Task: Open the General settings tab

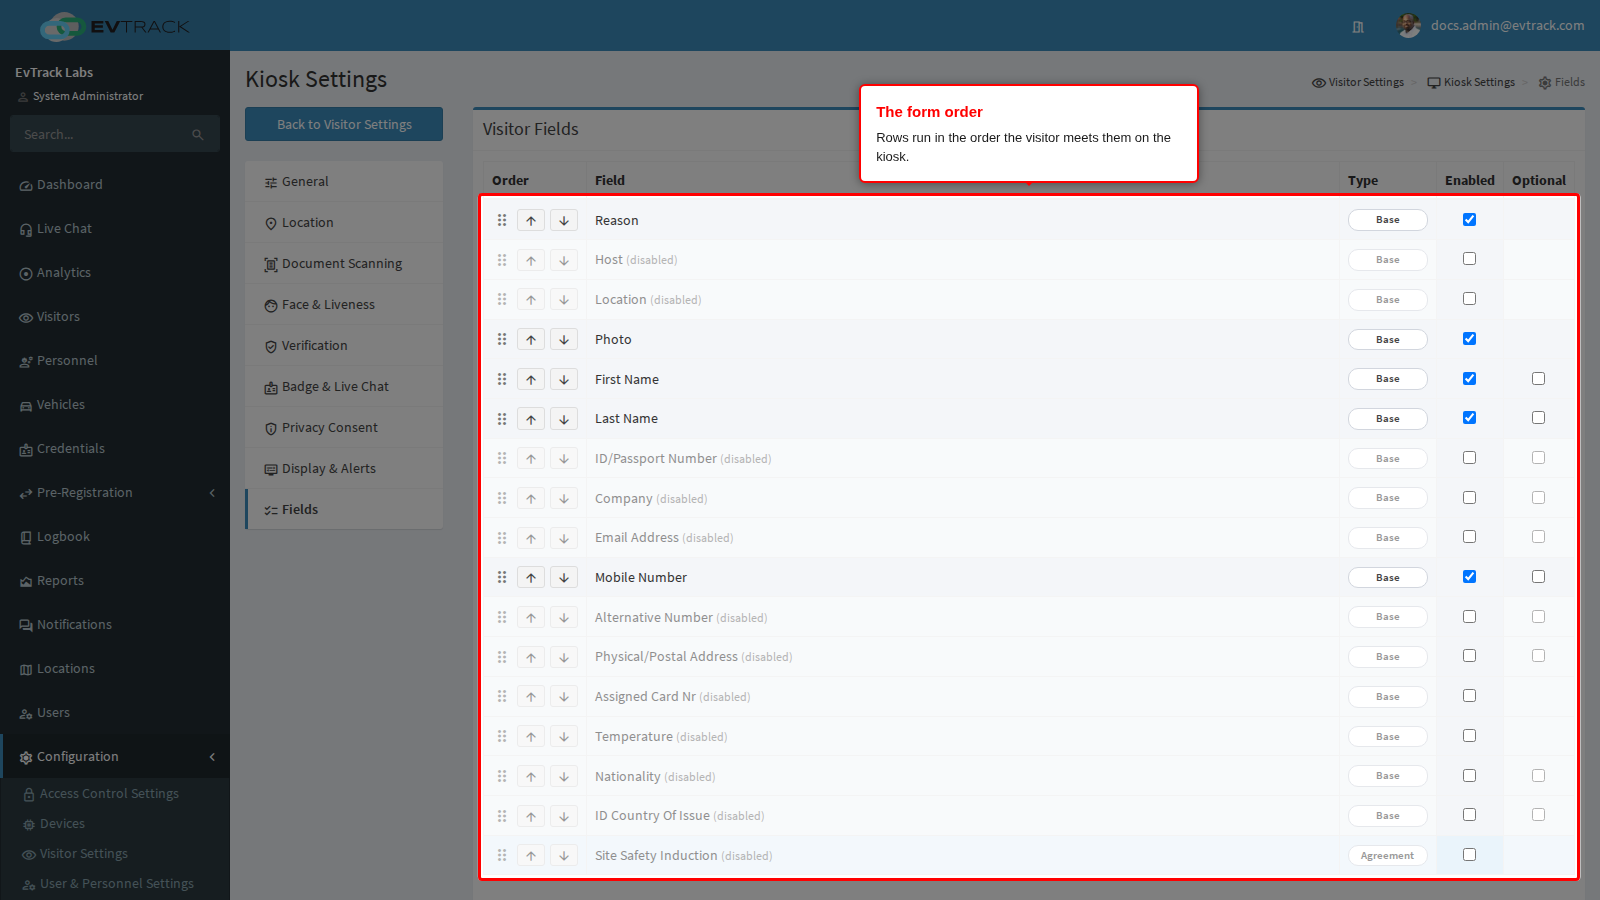Action: click(344, 182)
